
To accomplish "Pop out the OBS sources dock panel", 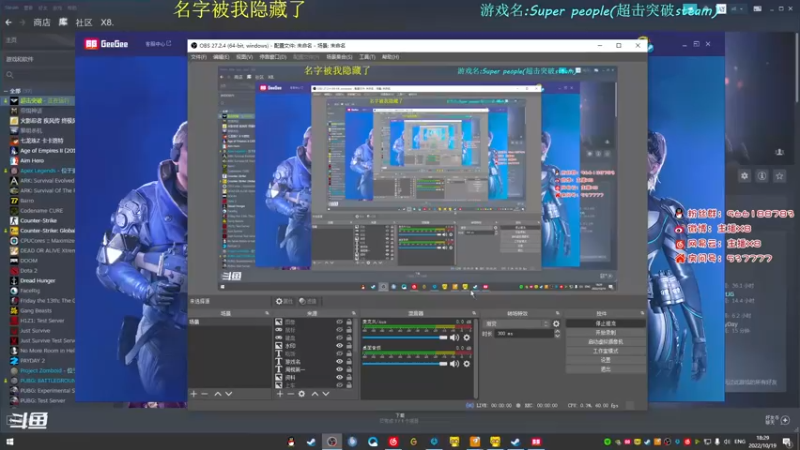I will click(354, 313).
